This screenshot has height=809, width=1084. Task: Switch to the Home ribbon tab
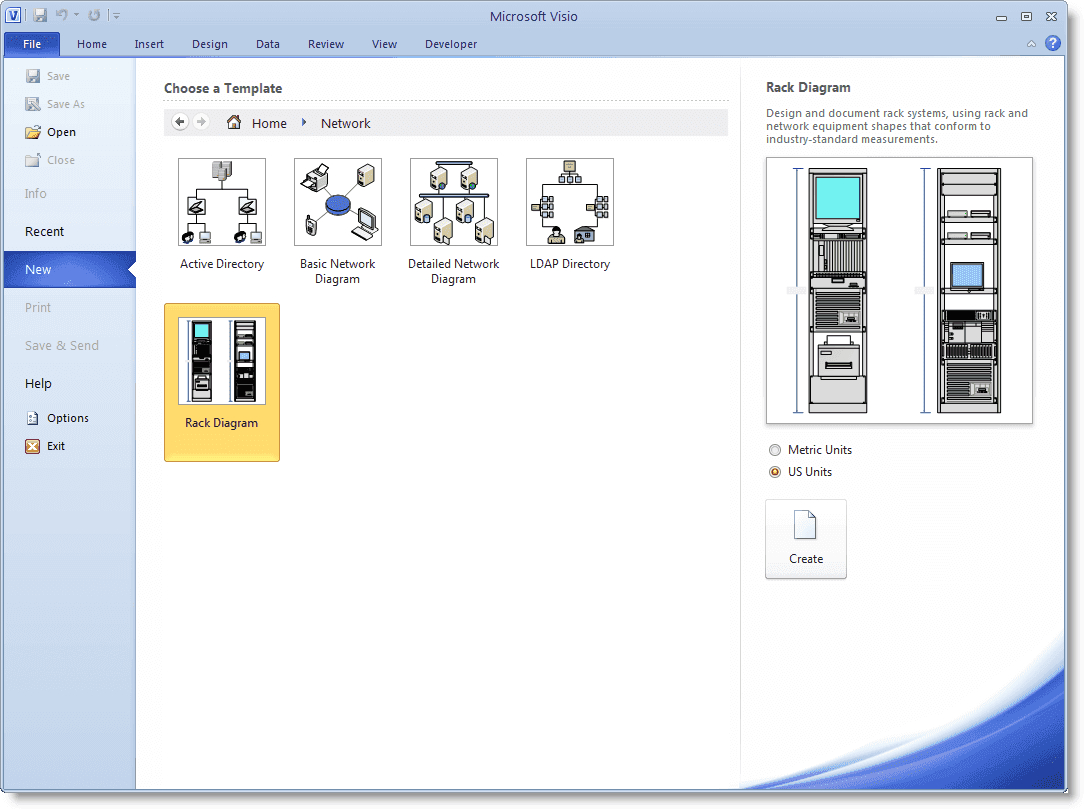pyautogui.click(x=92, y=44)
